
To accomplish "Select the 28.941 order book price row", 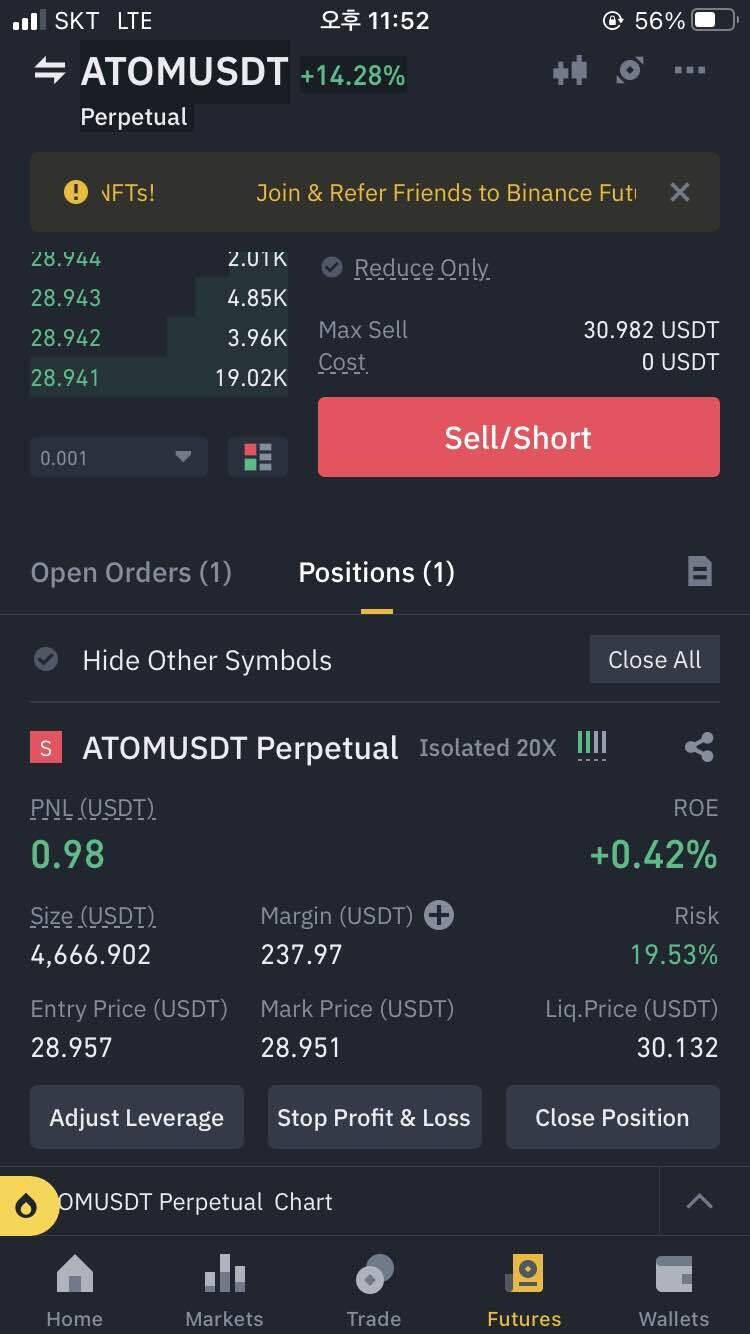I will click(158, 378).
